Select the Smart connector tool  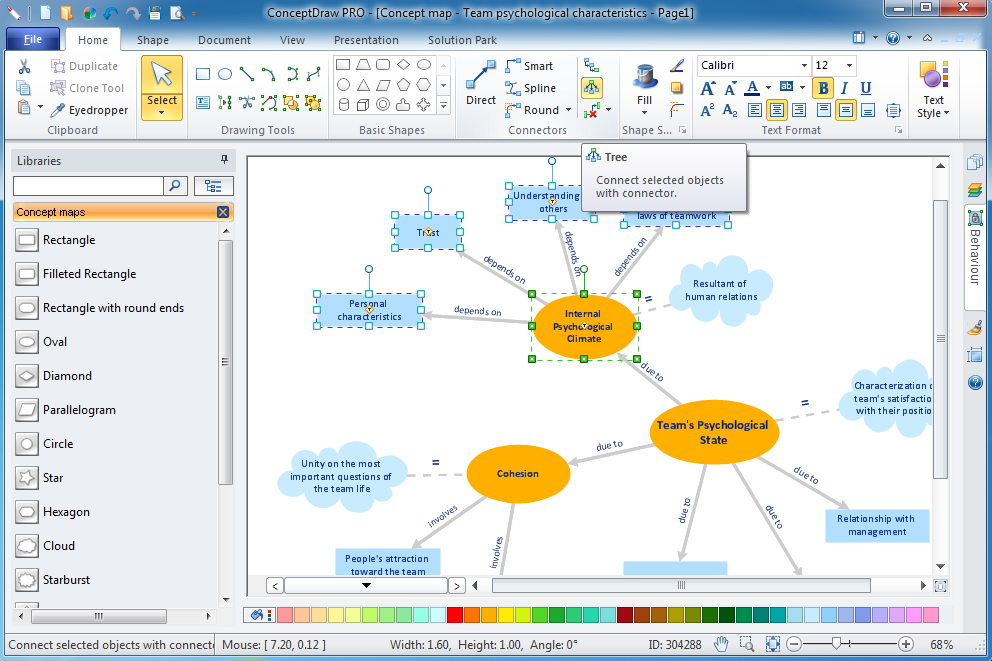click(x=535, y=65)
